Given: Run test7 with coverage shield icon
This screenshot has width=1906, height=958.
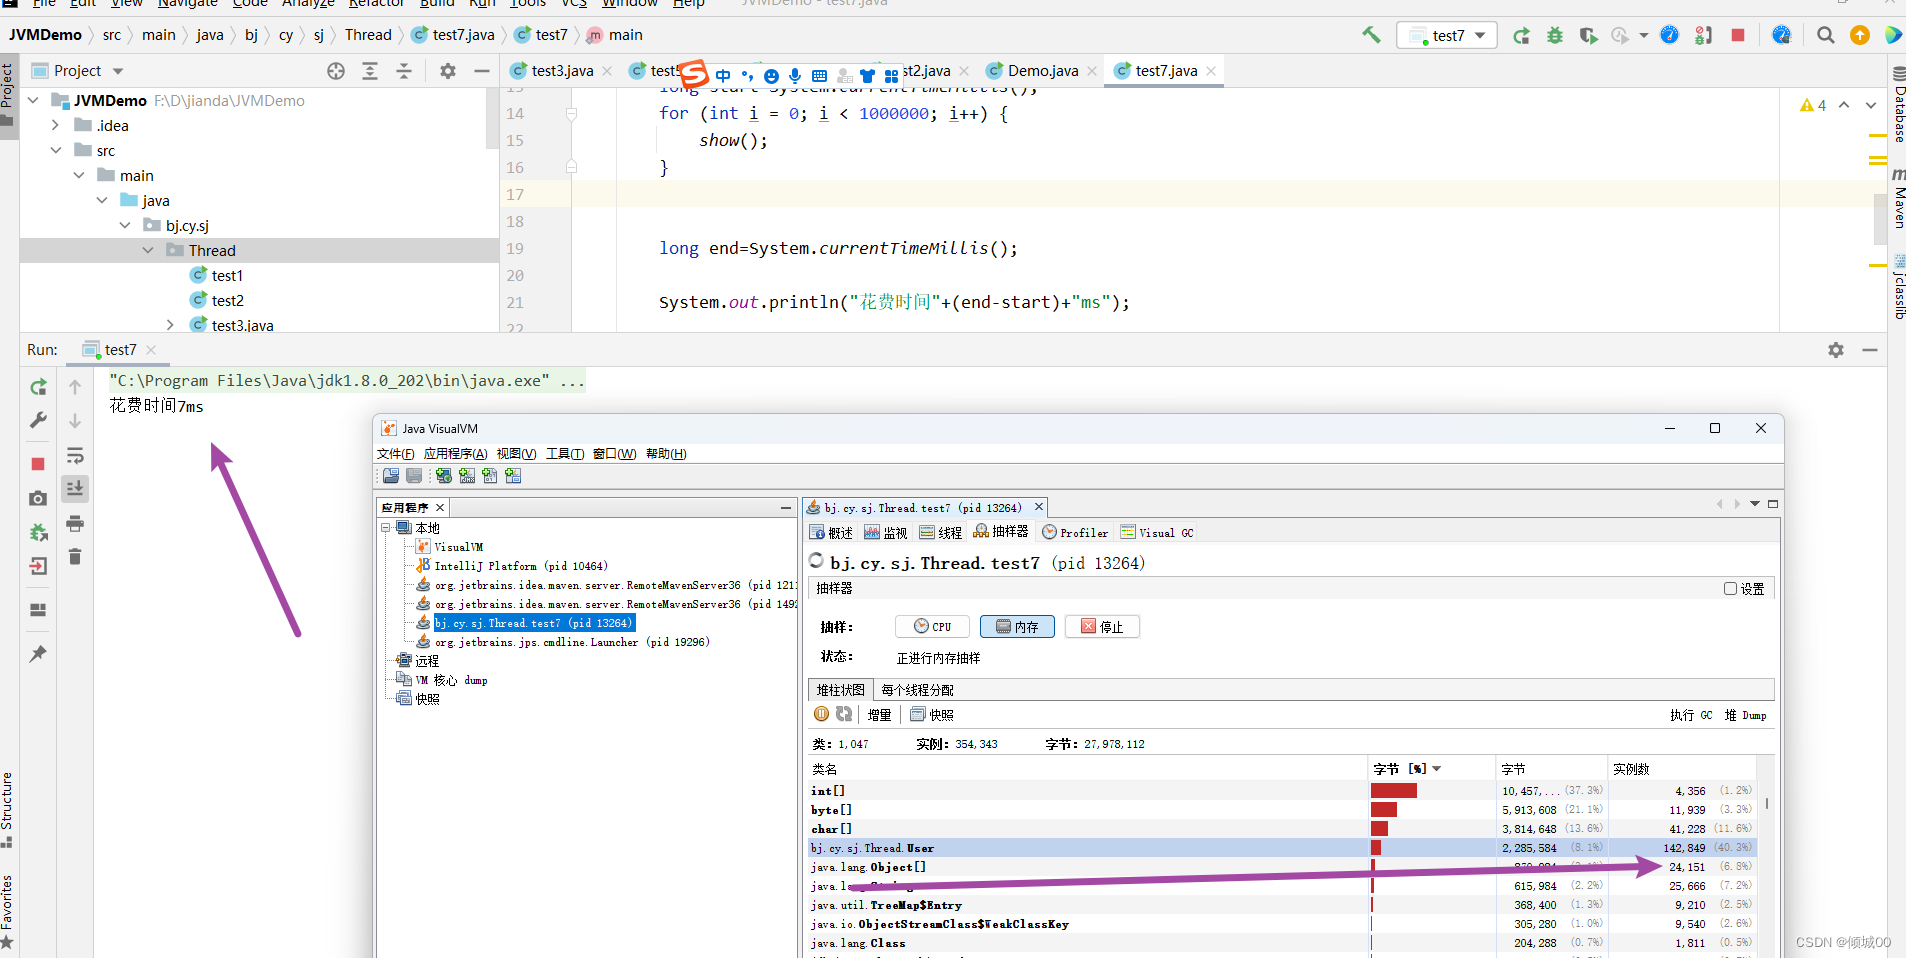Looking at the screenshot, I should 1588,36.
